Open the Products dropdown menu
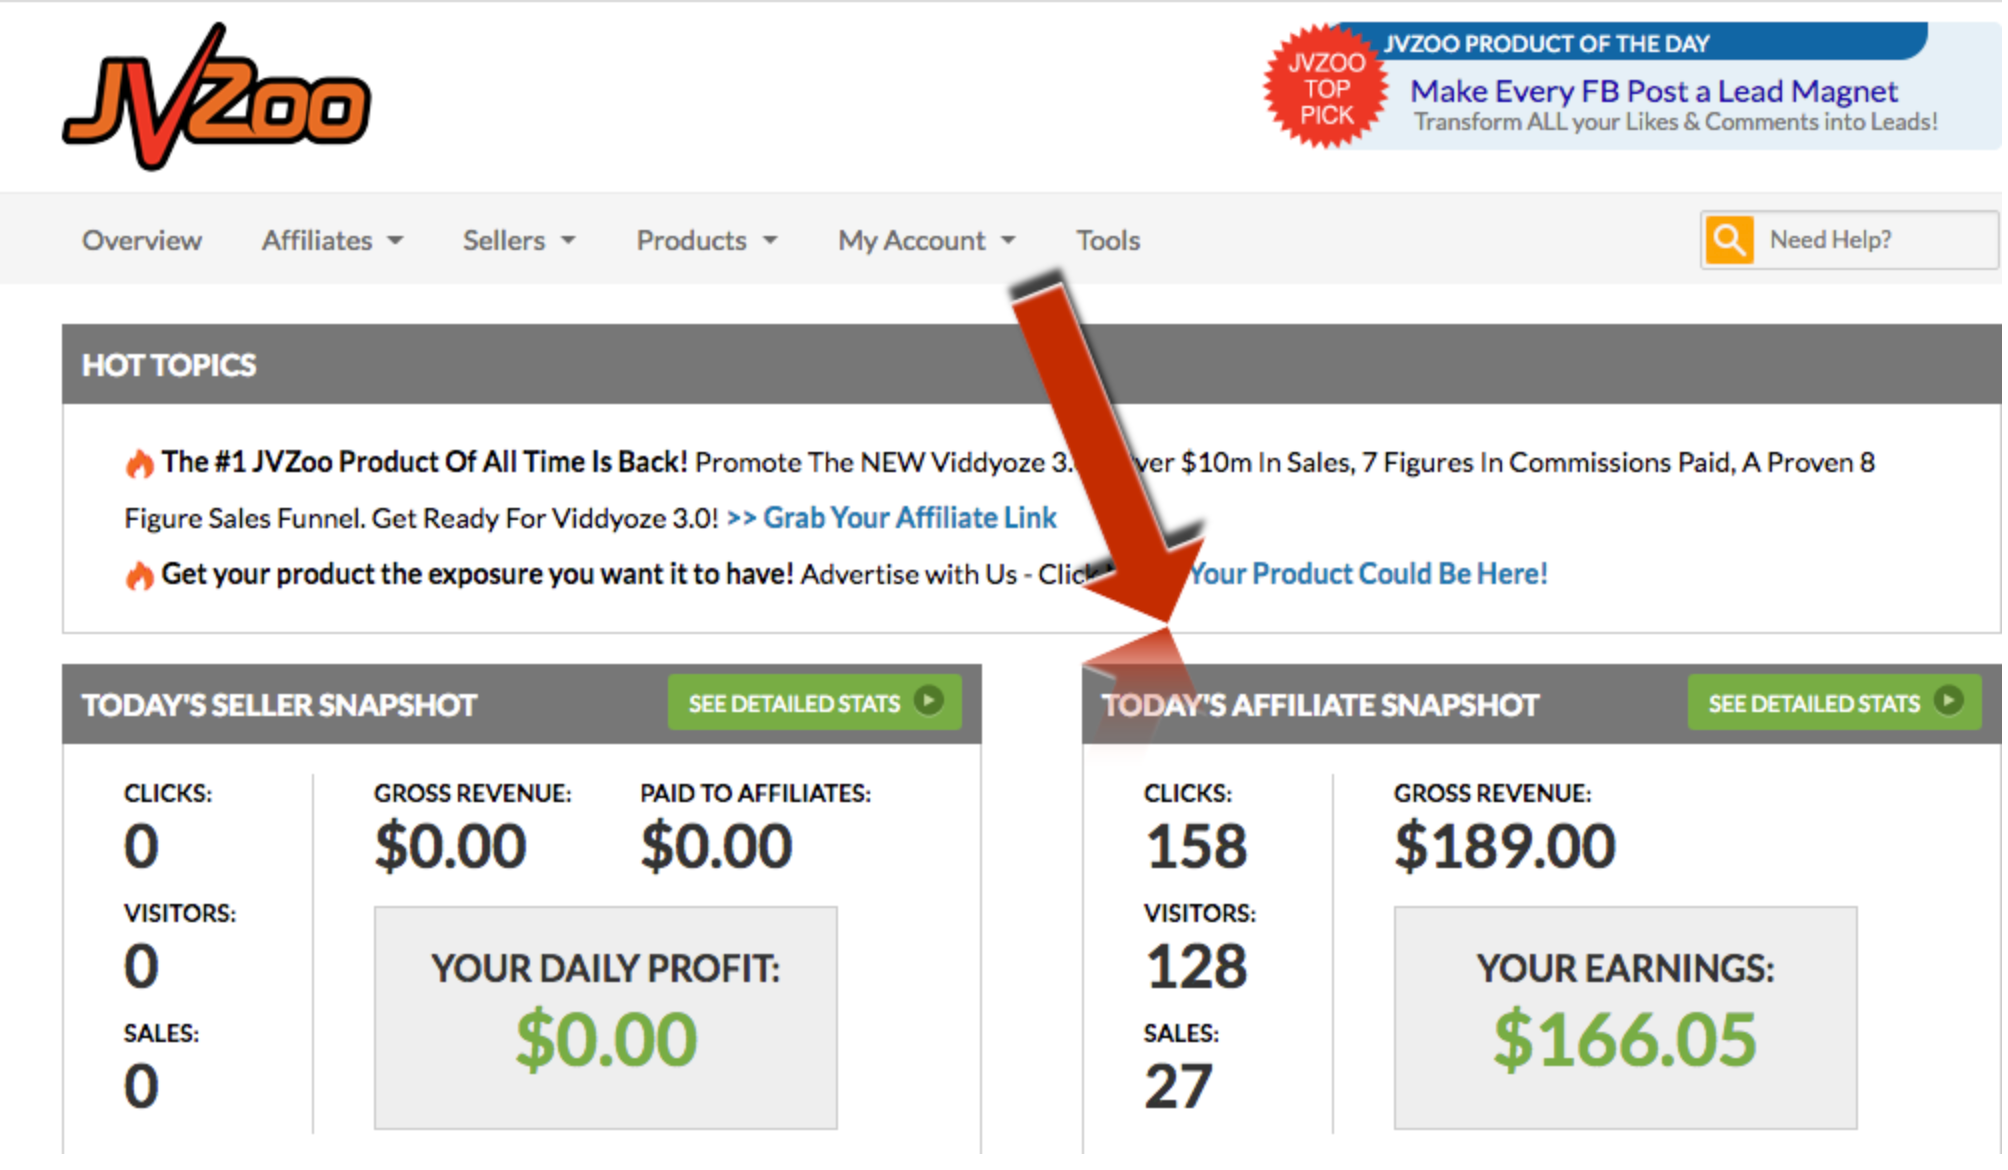Screen dimensions: 2008x1170 pyautogui.click(x=707, y=240)
